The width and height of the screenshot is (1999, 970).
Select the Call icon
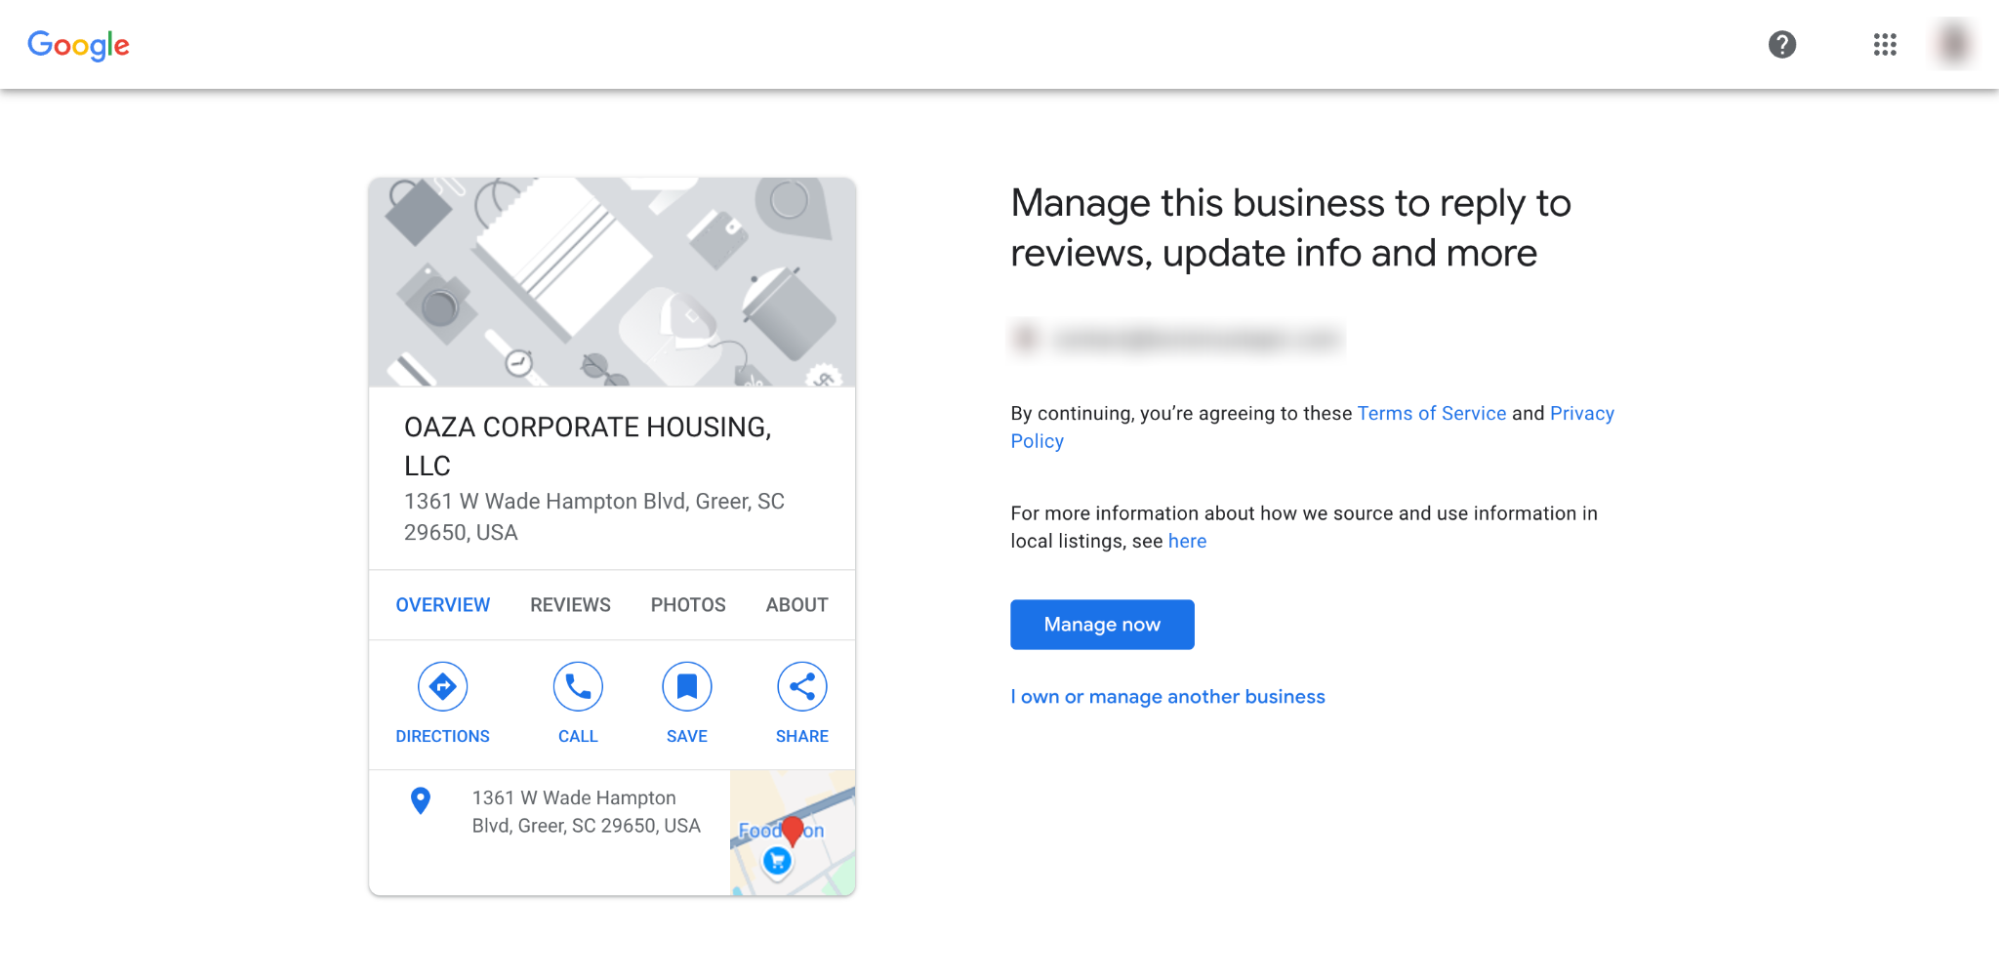coord(578,686)
